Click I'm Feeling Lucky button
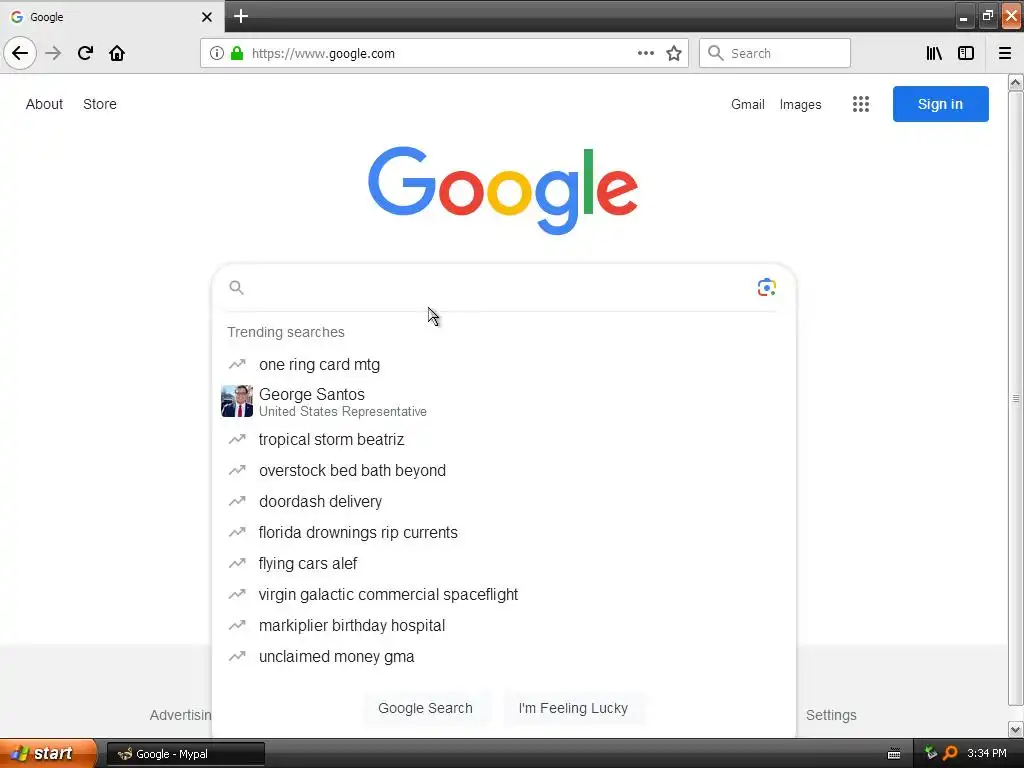 (573, 708)
